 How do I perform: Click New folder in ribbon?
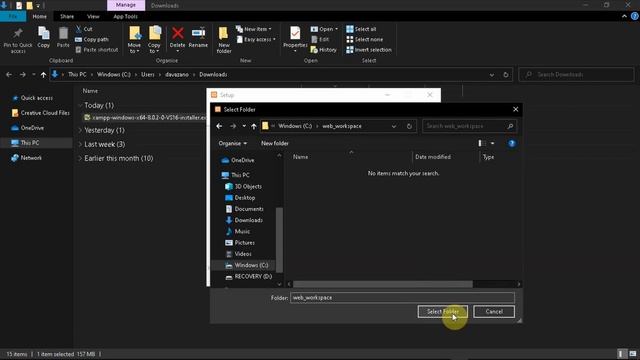tap(224, 40)
